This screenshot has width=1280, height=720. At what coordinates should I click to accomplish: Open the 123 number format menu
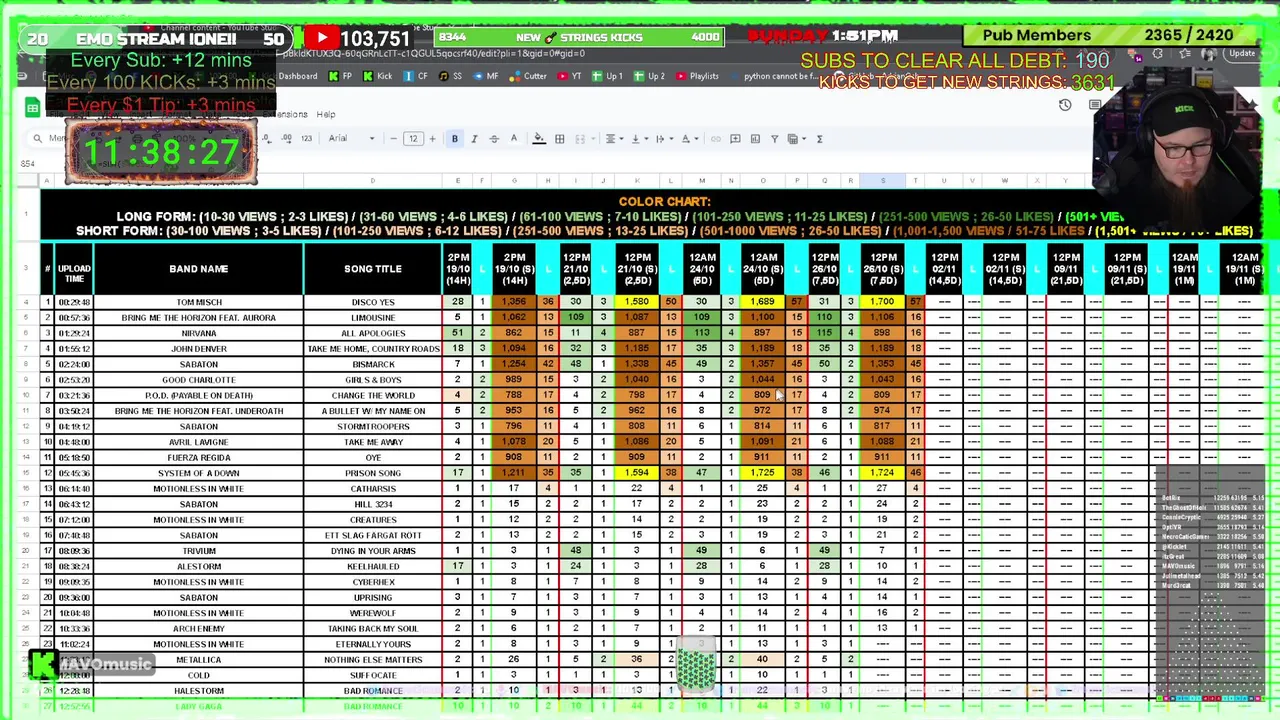pyautogui.click(x=306, y=139)
